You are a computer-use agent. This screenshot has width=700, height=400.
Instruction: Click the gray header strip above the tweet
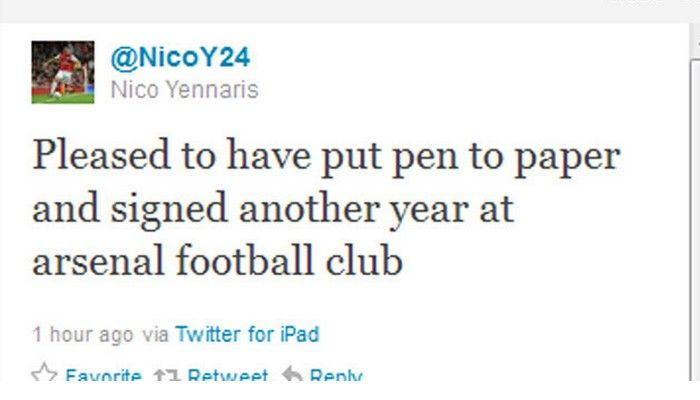point(300,10)
